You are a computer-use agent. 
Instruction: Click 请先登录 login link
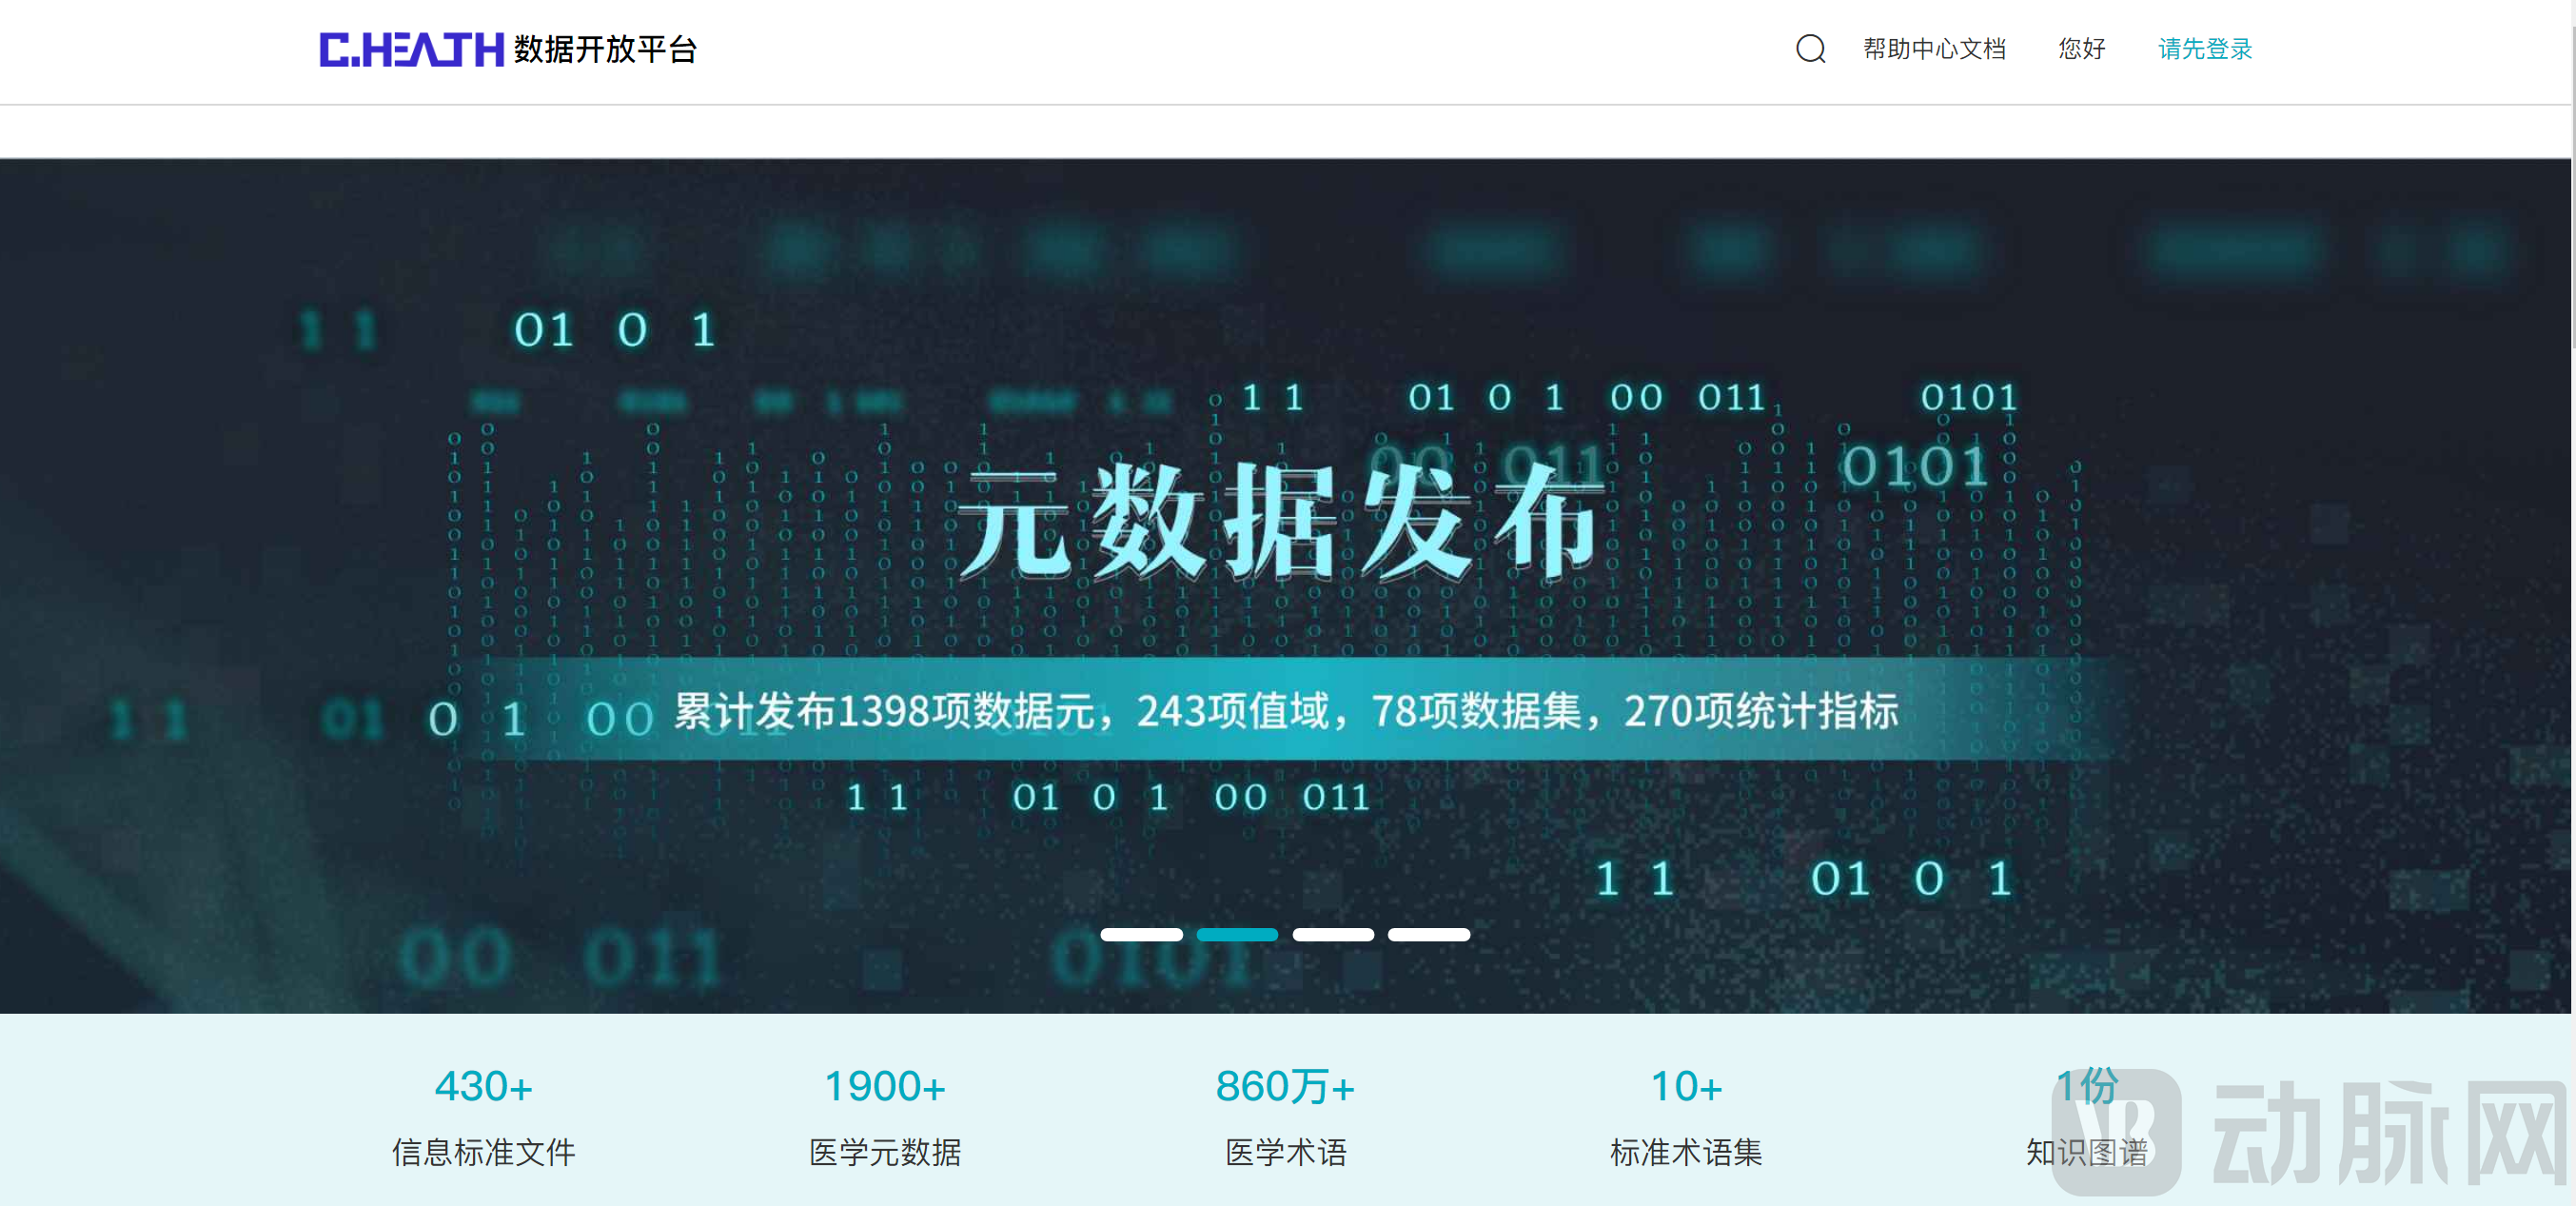point(2204,49)
